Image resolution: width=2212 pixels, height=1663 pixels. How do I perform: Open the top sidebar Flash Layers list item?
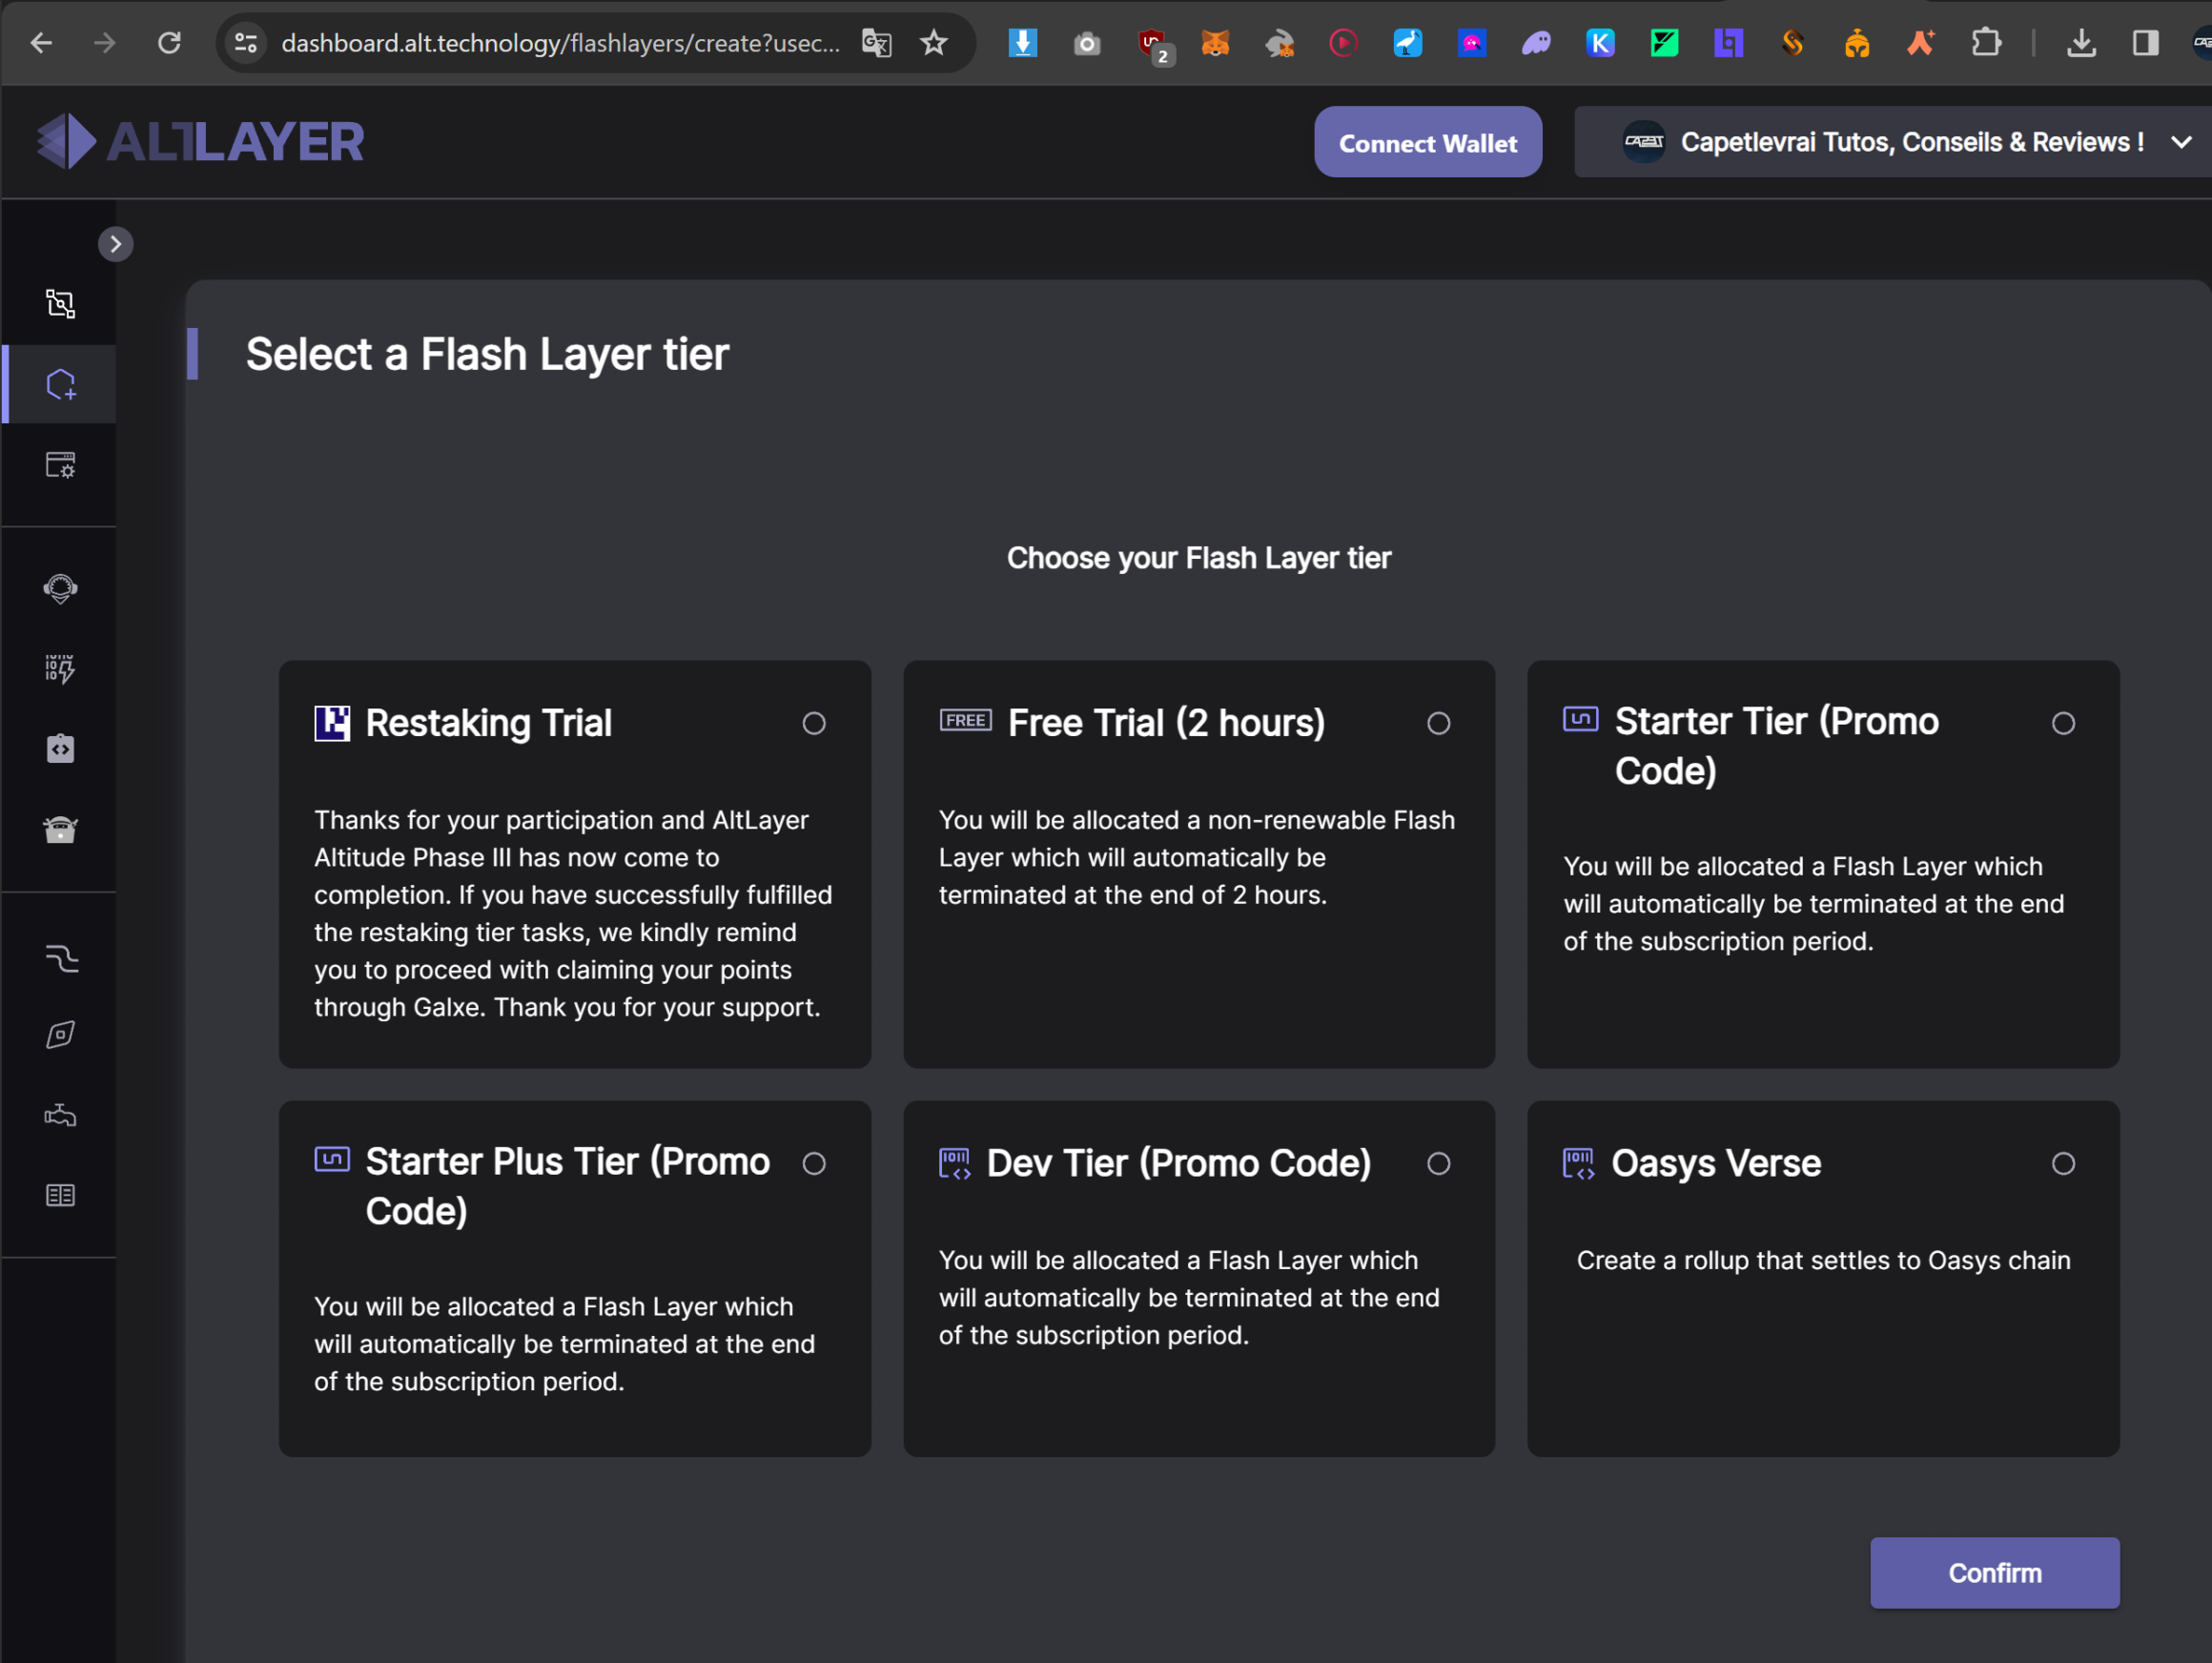click(60, 304)
